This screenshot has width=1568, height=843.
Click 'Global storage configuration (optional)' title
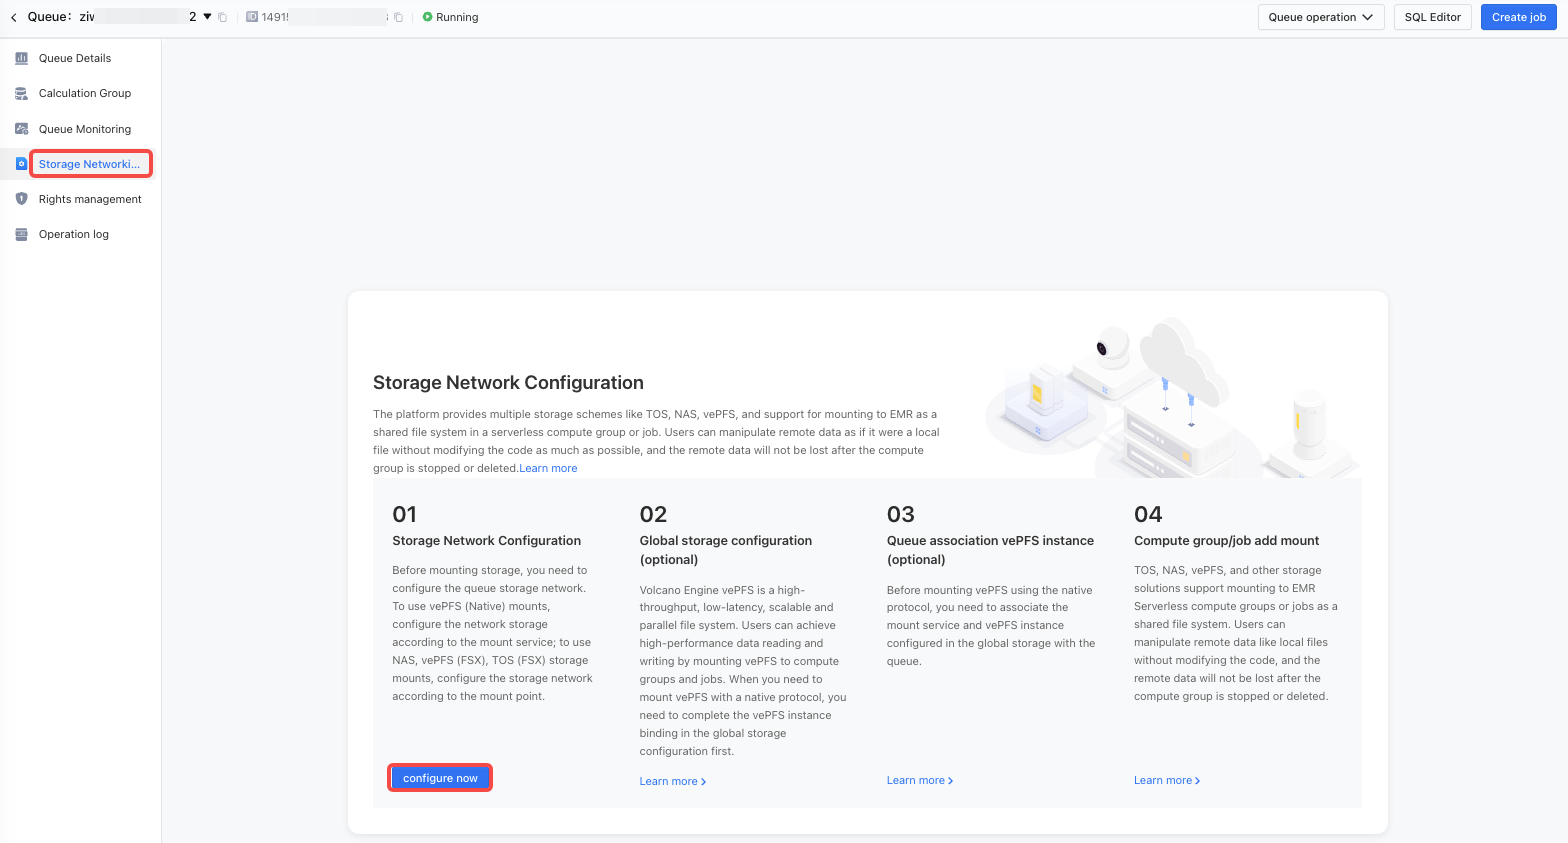click(726, 550)
